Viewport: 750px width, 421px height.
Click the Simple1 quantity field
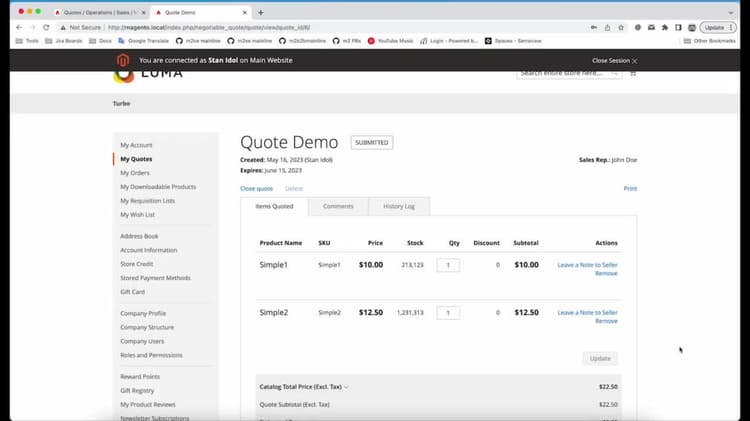point(448,265)
